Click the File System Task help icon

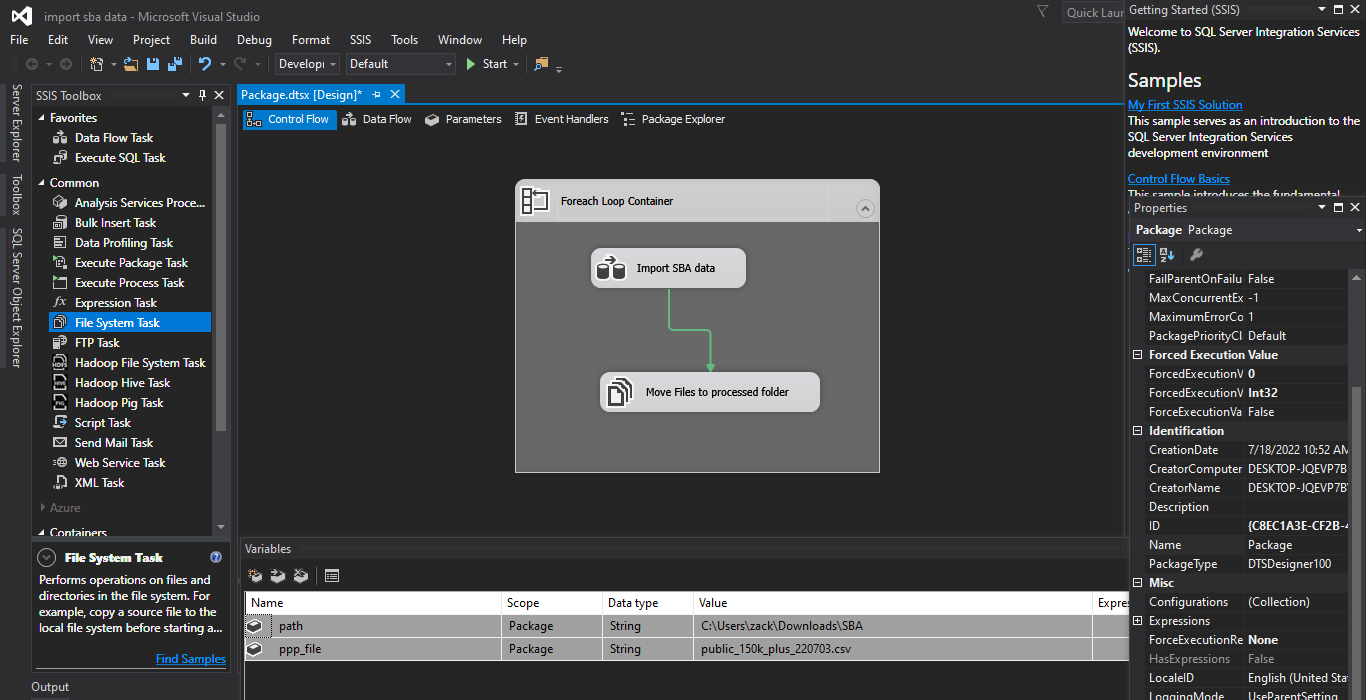[216, 558]
